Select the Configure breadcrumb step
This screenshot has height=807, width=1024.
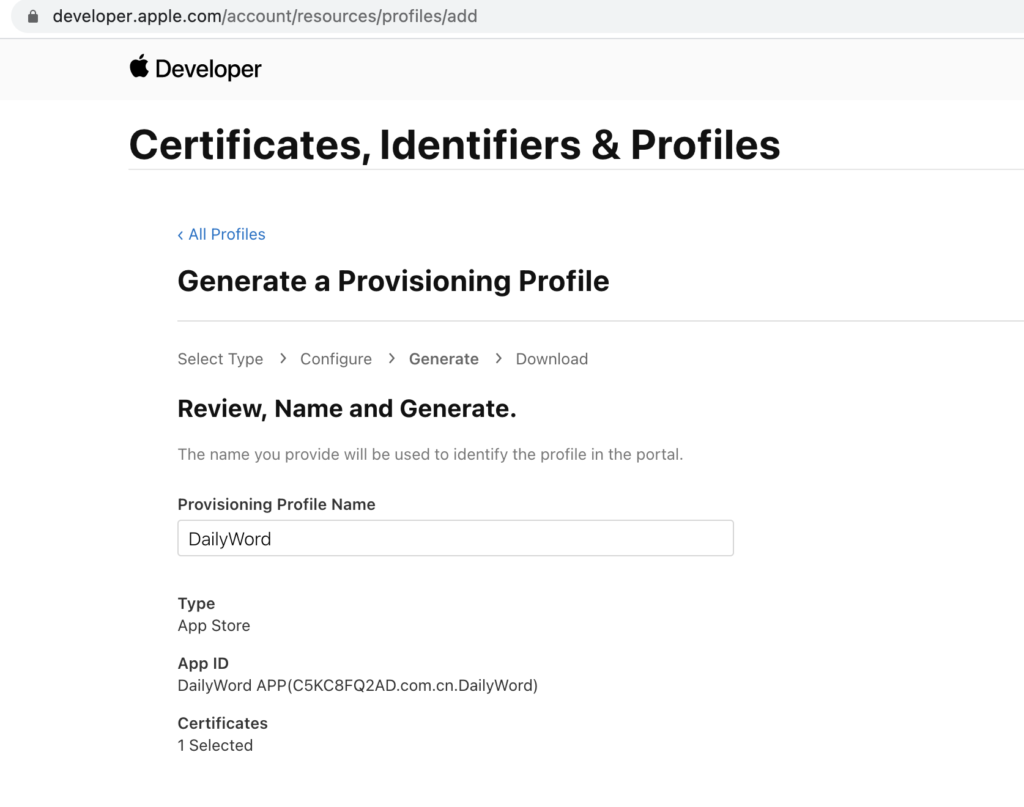tap(336, 359)
